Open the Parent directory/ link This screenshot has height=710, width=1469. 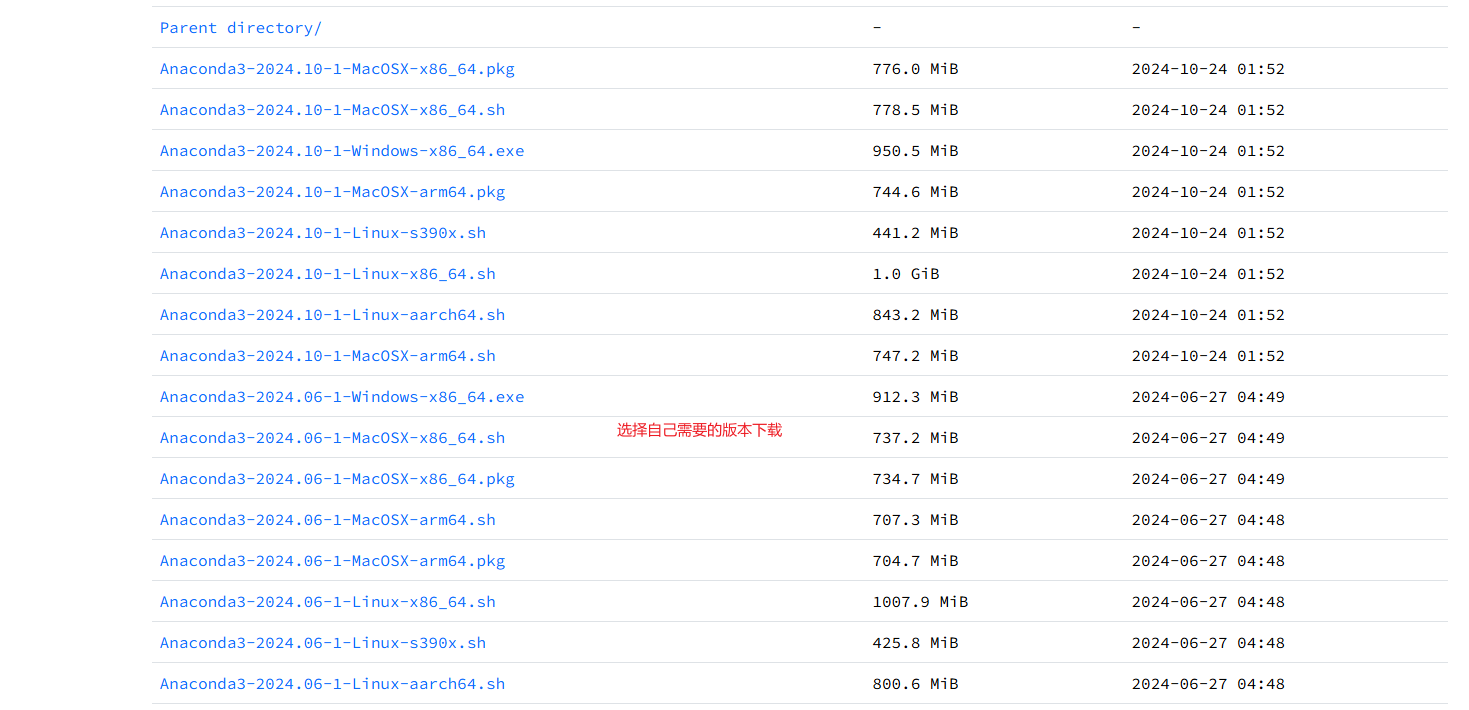[x=241, y=28]
